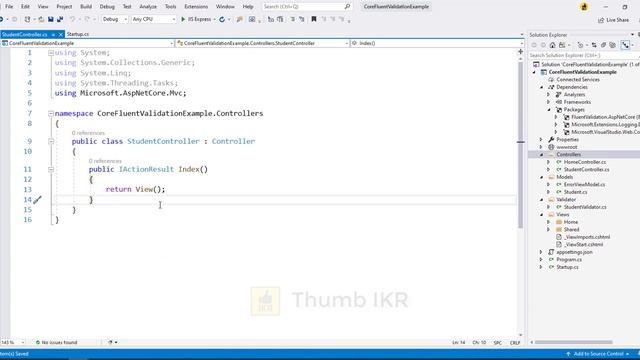Image resolution: width=640 pixels, height=360 pixels.
Task: Collapse the StudentController class on line 9
Action: [51, 141]
